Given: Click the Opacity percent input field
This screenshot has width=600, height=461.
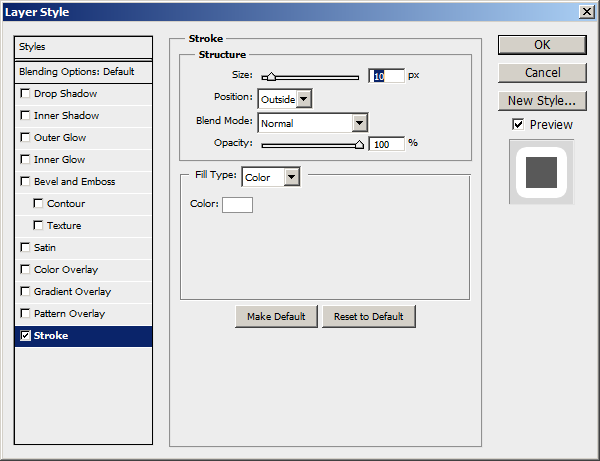Looking at the screenshot, I should pos(386,144).
